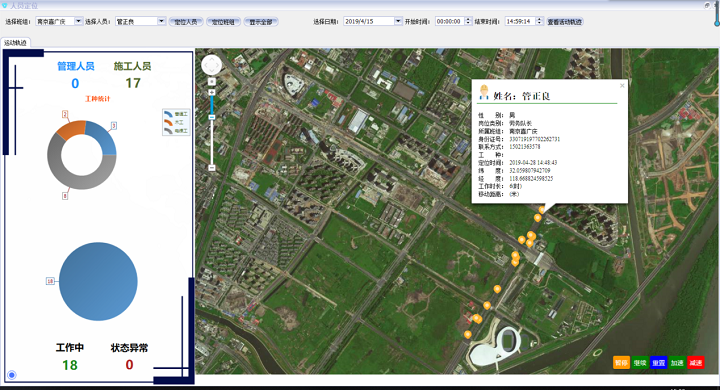Click the map zoom slider handle

pyautogui.click(x=212, y=117)
